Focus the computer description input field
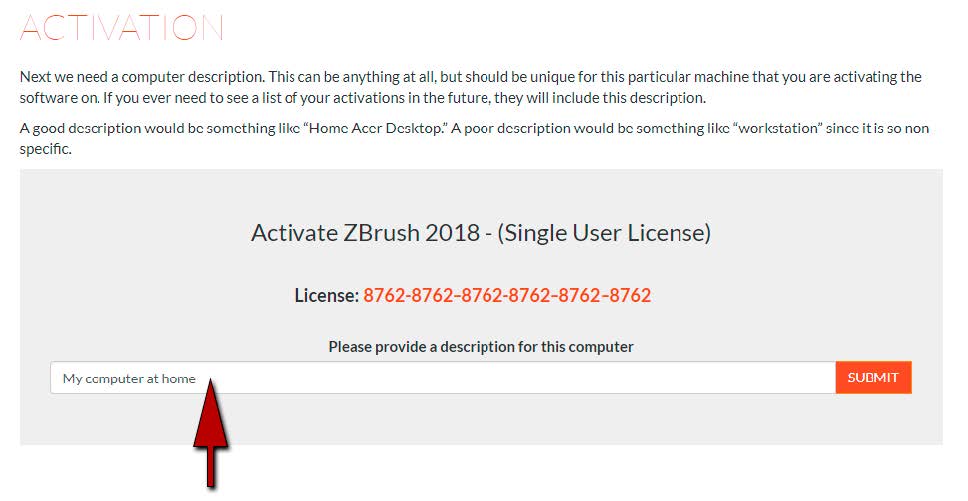968x501 pixels. 443,378
